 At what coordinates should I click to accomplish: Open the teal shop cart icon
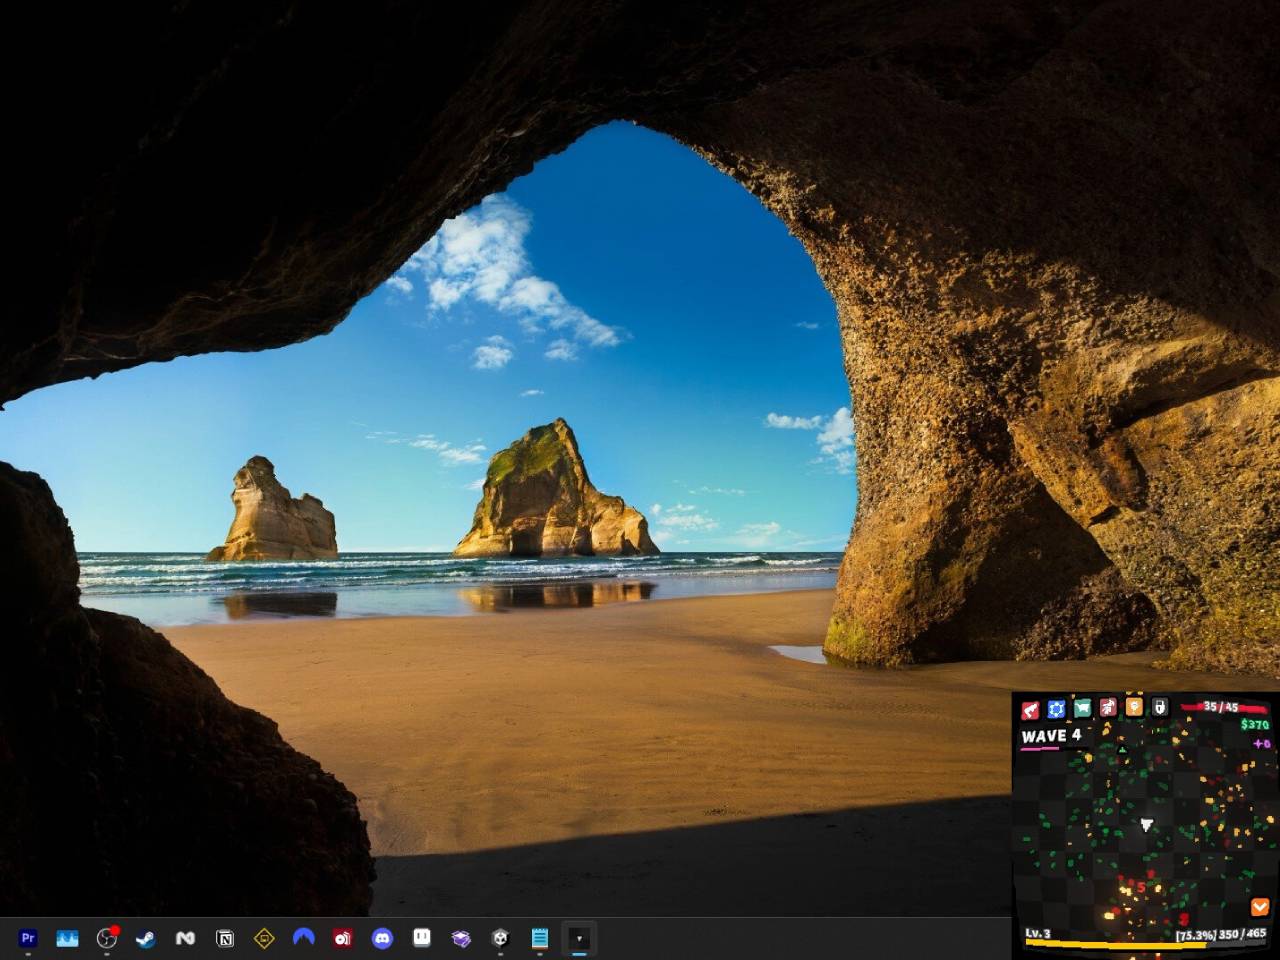click(1082, 708)
